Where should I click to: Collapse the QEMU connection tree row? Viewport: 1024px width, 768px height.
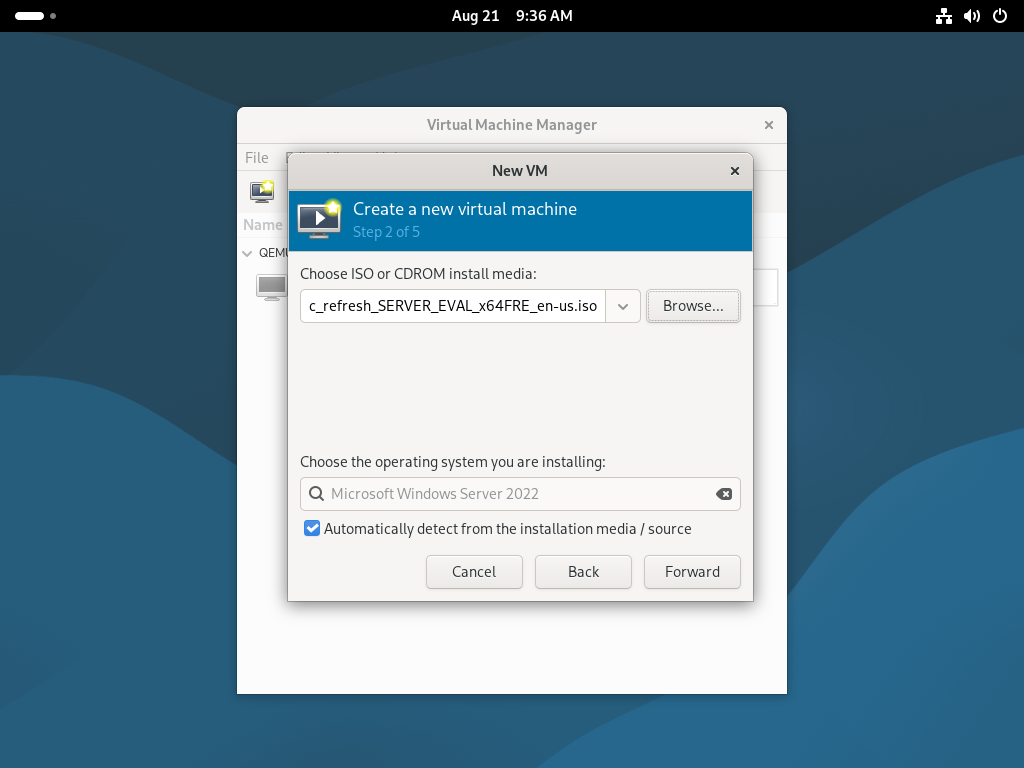coord(247,253)
